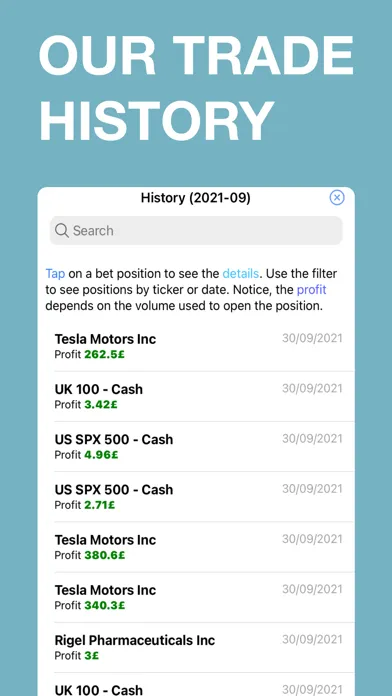The height and width of the screenshot is (696, 392).
Task: Click the 380.6£ profit value
Action: click(105, 555)
